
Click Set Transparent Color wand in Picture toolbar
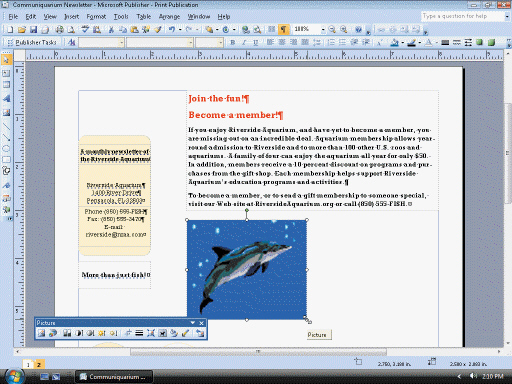[x=185, y=333]
